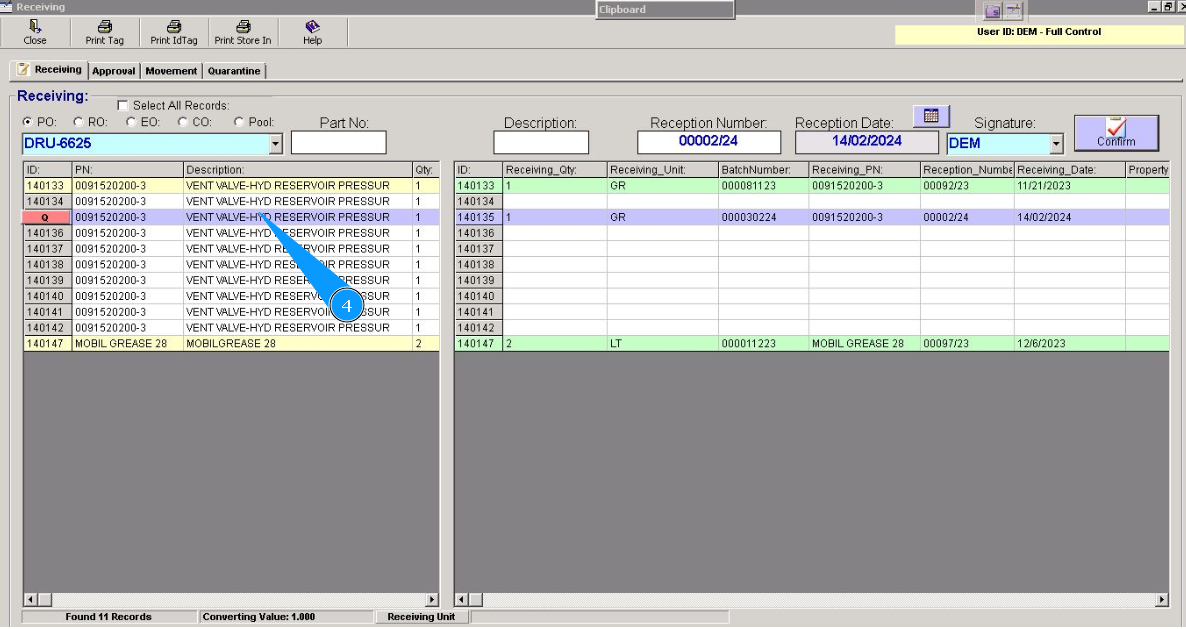The image size is (1186, 629).
Task: Expand the DRU-6625 order dropdown
Action: click(x=276, y=144)
